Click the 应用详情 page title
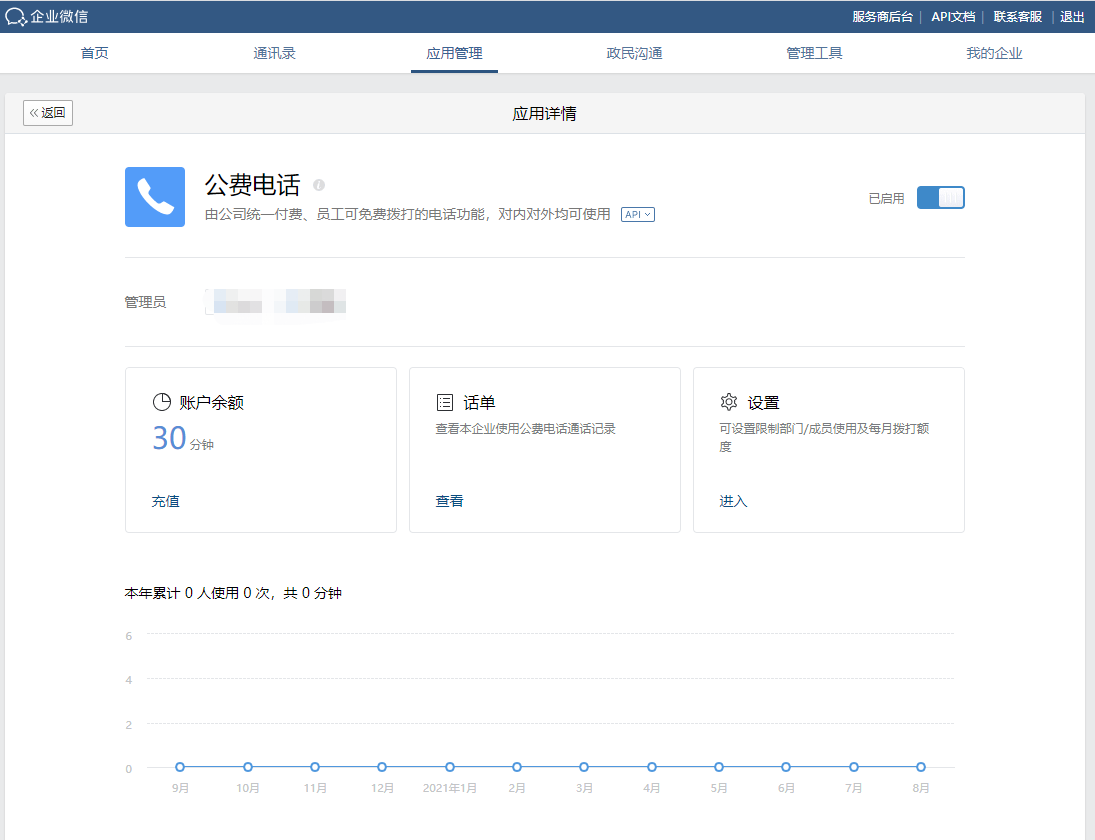Viewport: 1095px width, 840px height. coord(545,114)
